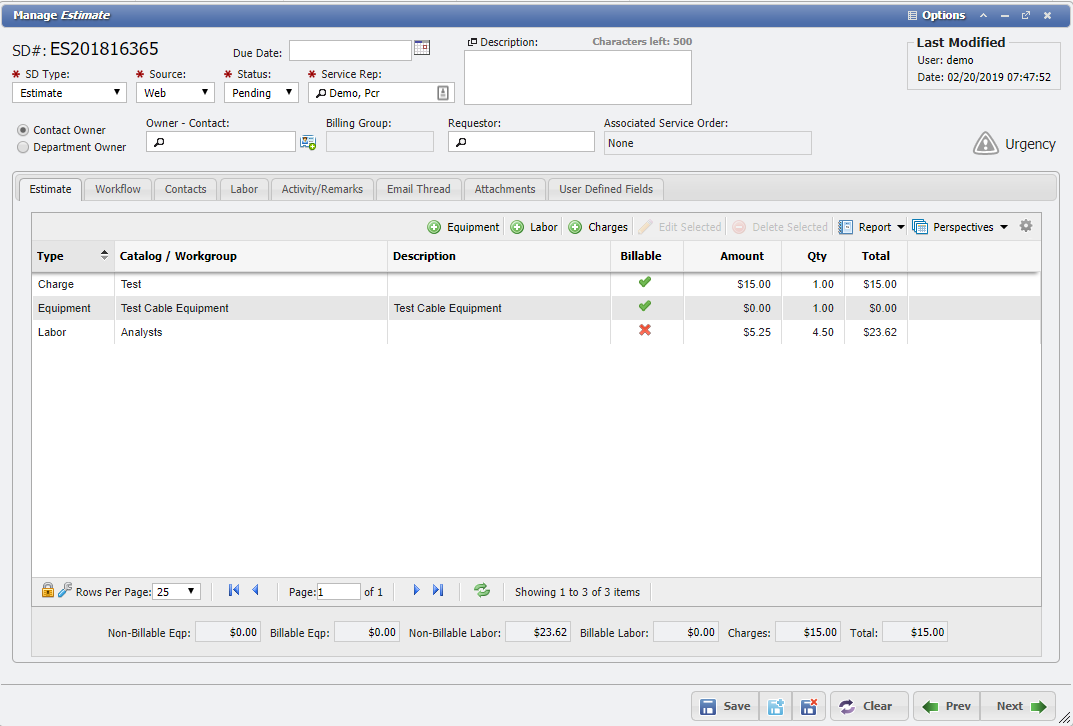Add a new Equipment item
The width and height of the screenshot is (1073, 726).
pyautogui.click(x=463, y=227)
